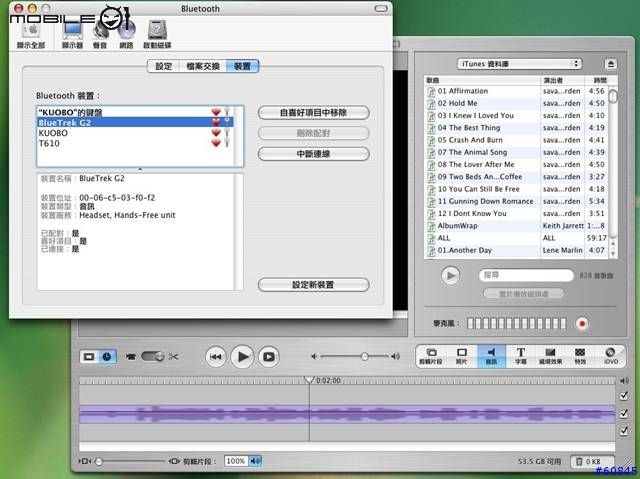This screenshot has width=640, height=479.
Task: Open the 特效 Effects pane
Action: [x=580, y=356]
